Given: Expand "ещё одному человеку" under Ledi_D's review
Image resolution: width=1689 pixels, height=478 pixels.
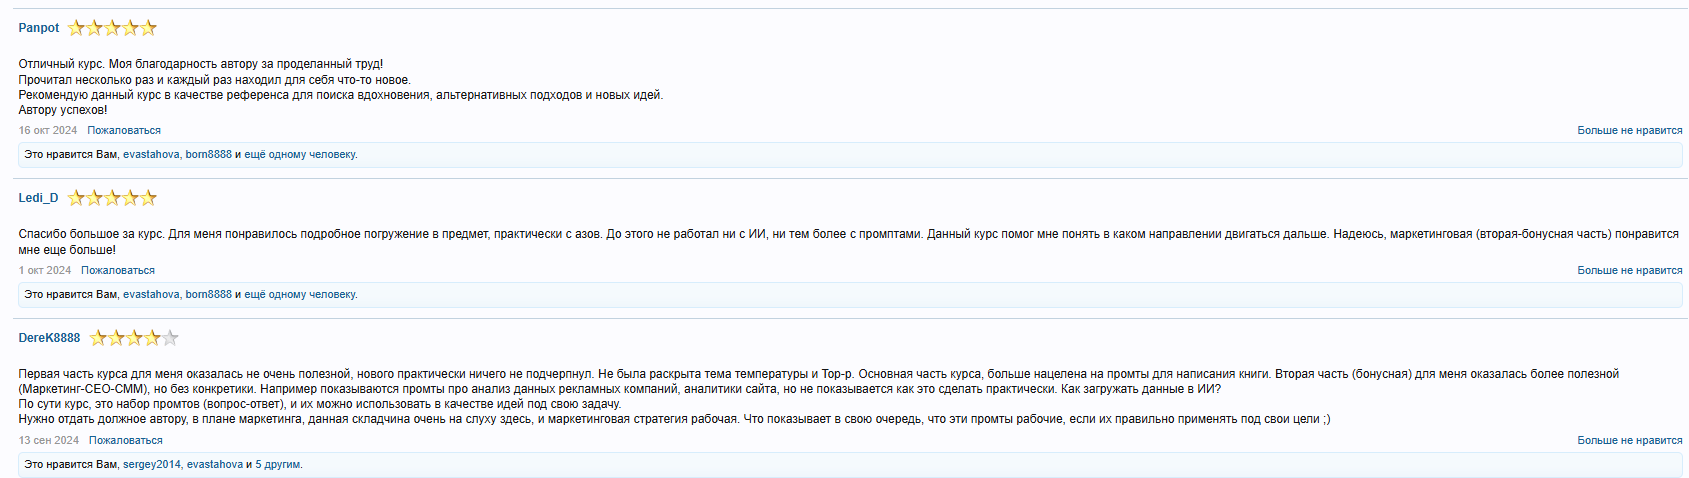Looking at the screenshot, I should [300, 295].
